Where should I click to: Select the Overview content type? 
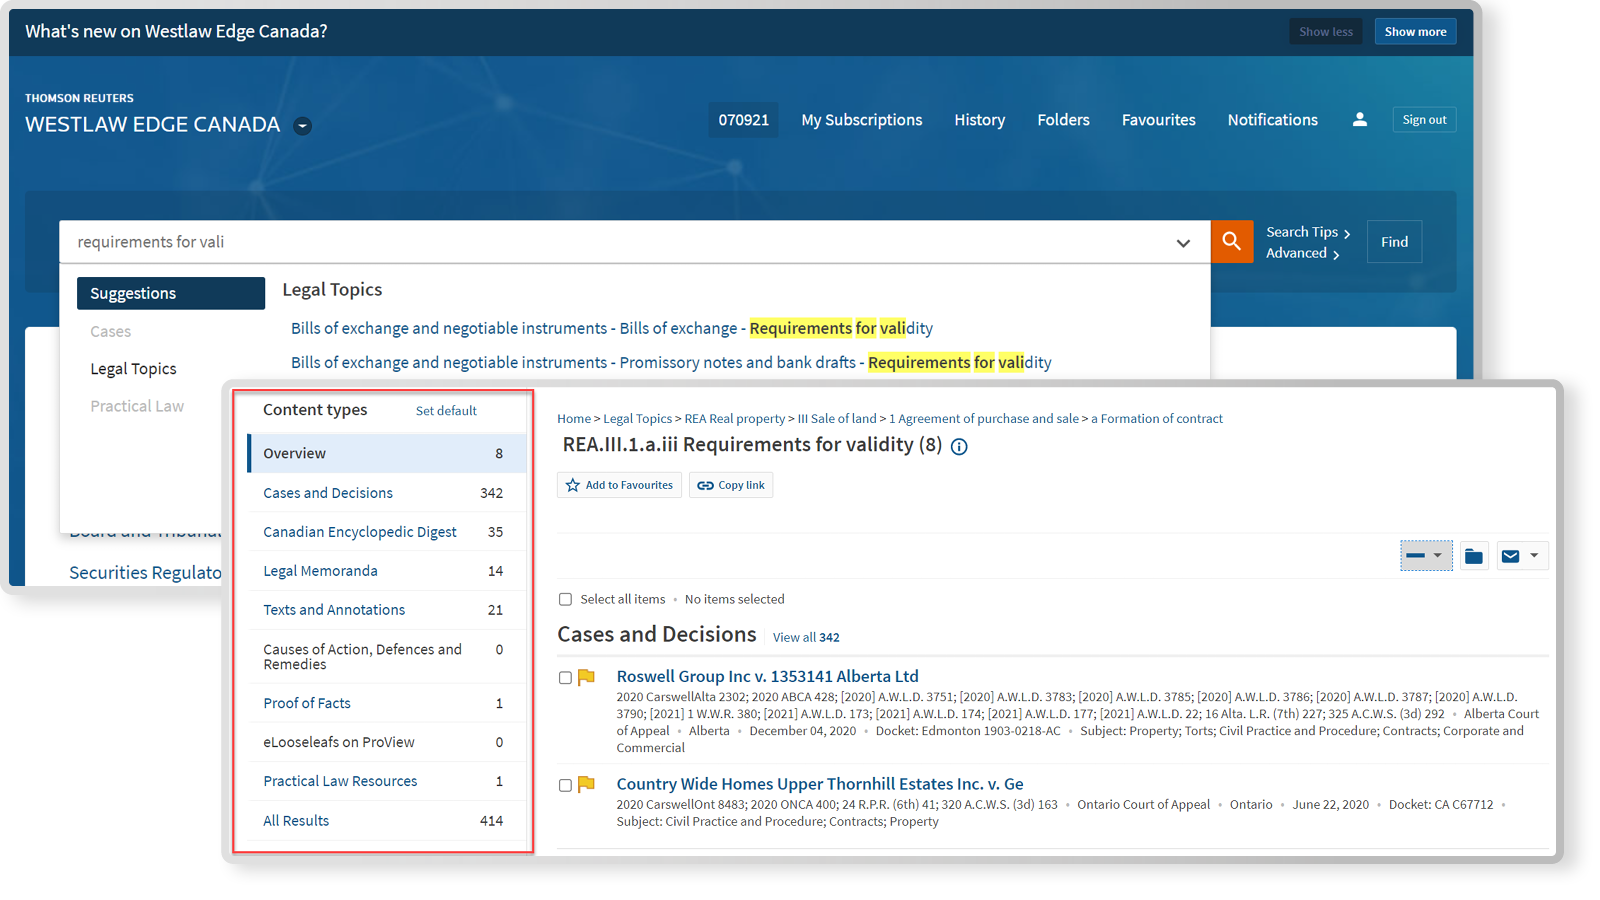387,453
